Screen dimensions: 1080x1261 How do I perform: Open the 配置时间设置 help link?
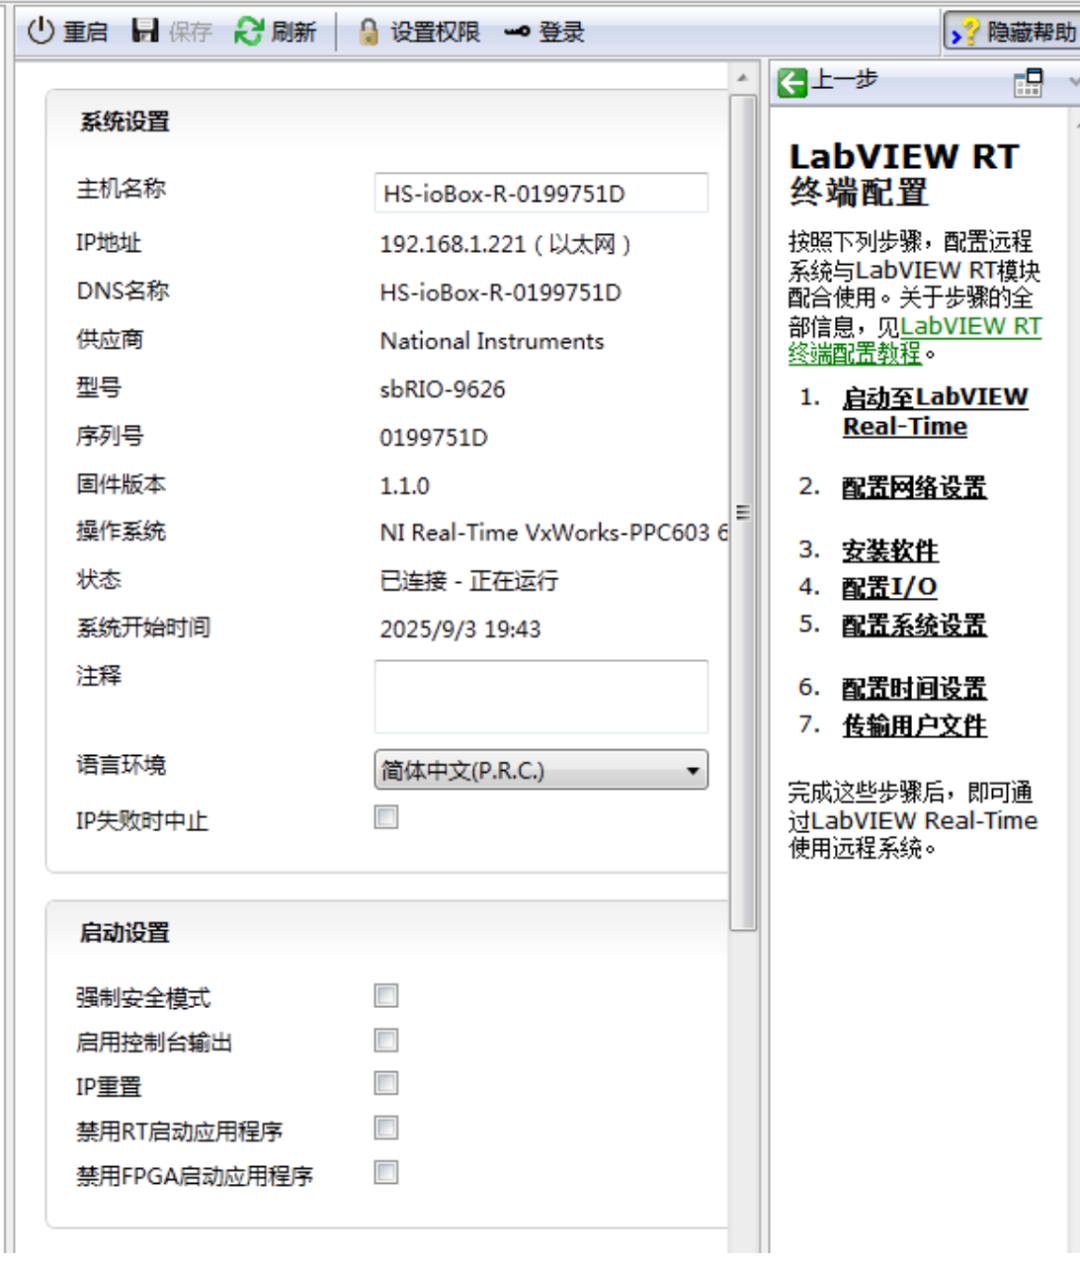[x=914, y=688]
